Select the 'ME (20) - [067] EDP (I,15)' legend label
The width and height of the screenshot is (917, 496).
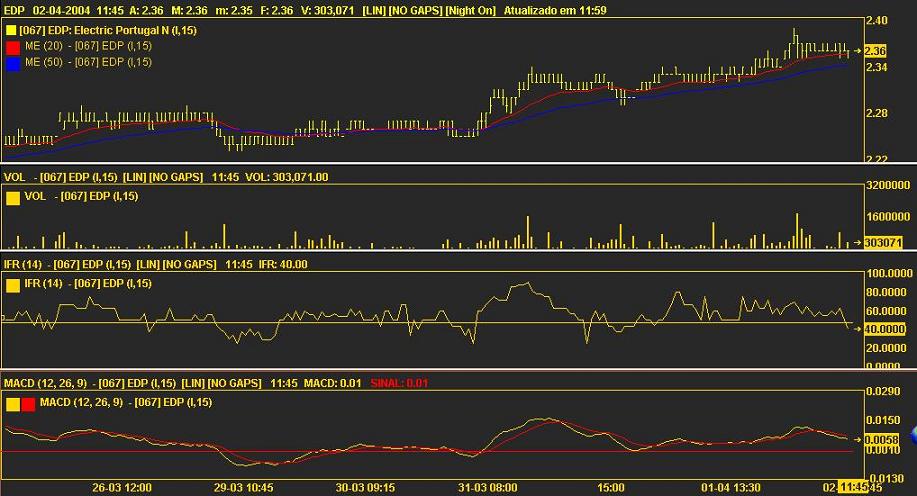tap(88, 46)
